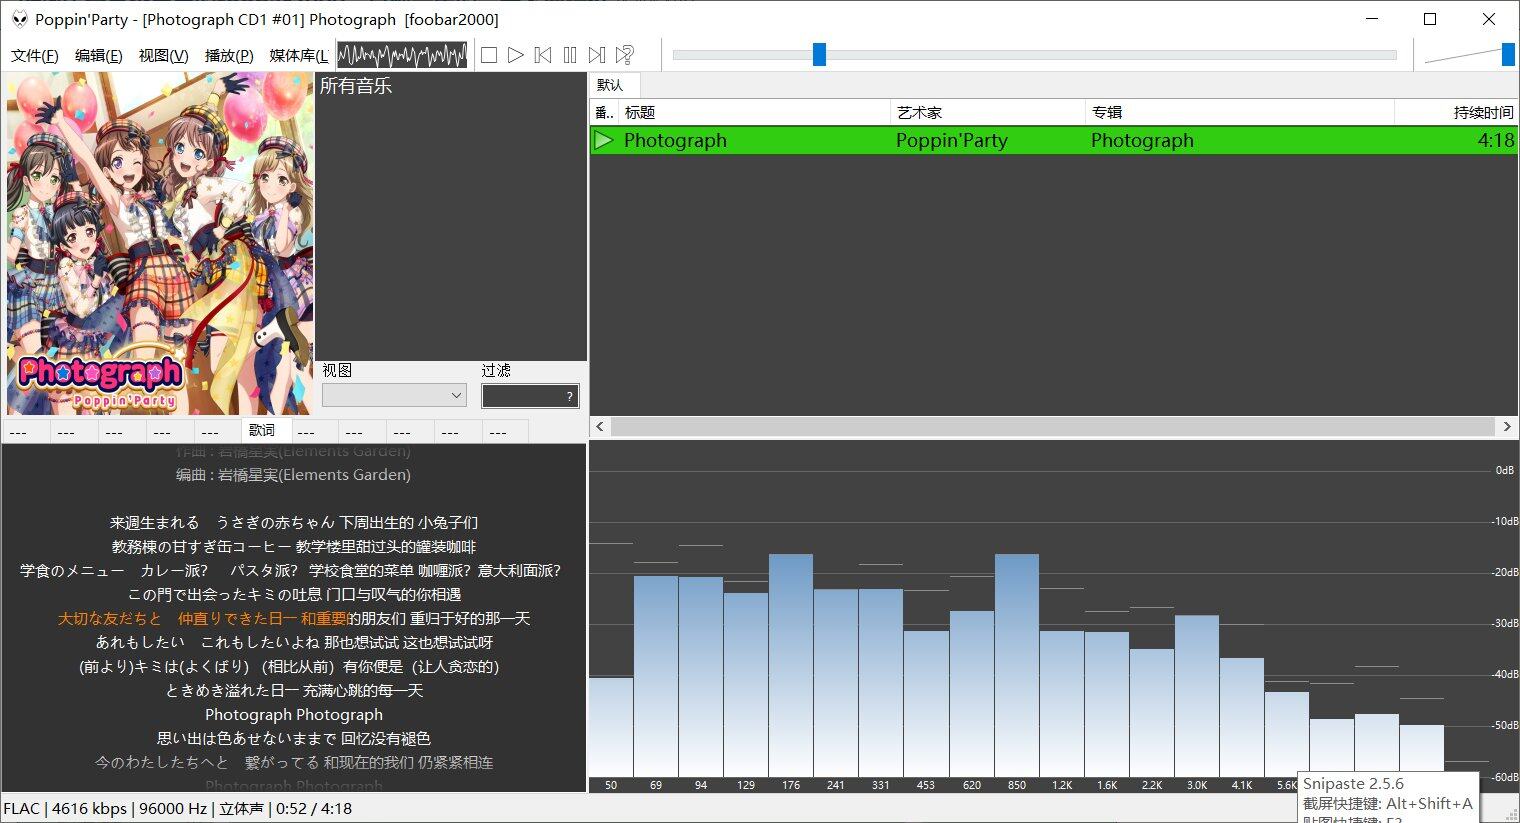This screenshot has width=1520, height=823.
Task: Click the seek bar position thumb
Action: pyautogui.click(x=819, y=55)
